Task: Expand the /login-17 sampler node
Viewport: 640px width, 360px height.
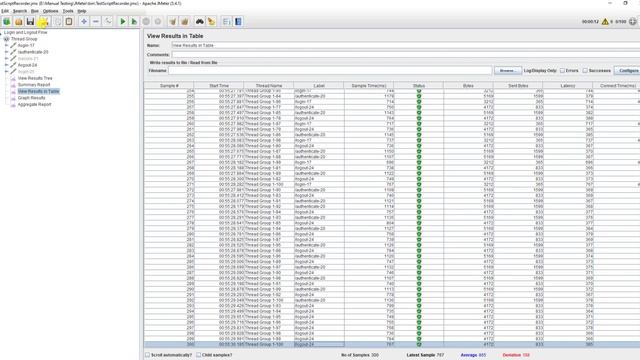Action: 7,45
